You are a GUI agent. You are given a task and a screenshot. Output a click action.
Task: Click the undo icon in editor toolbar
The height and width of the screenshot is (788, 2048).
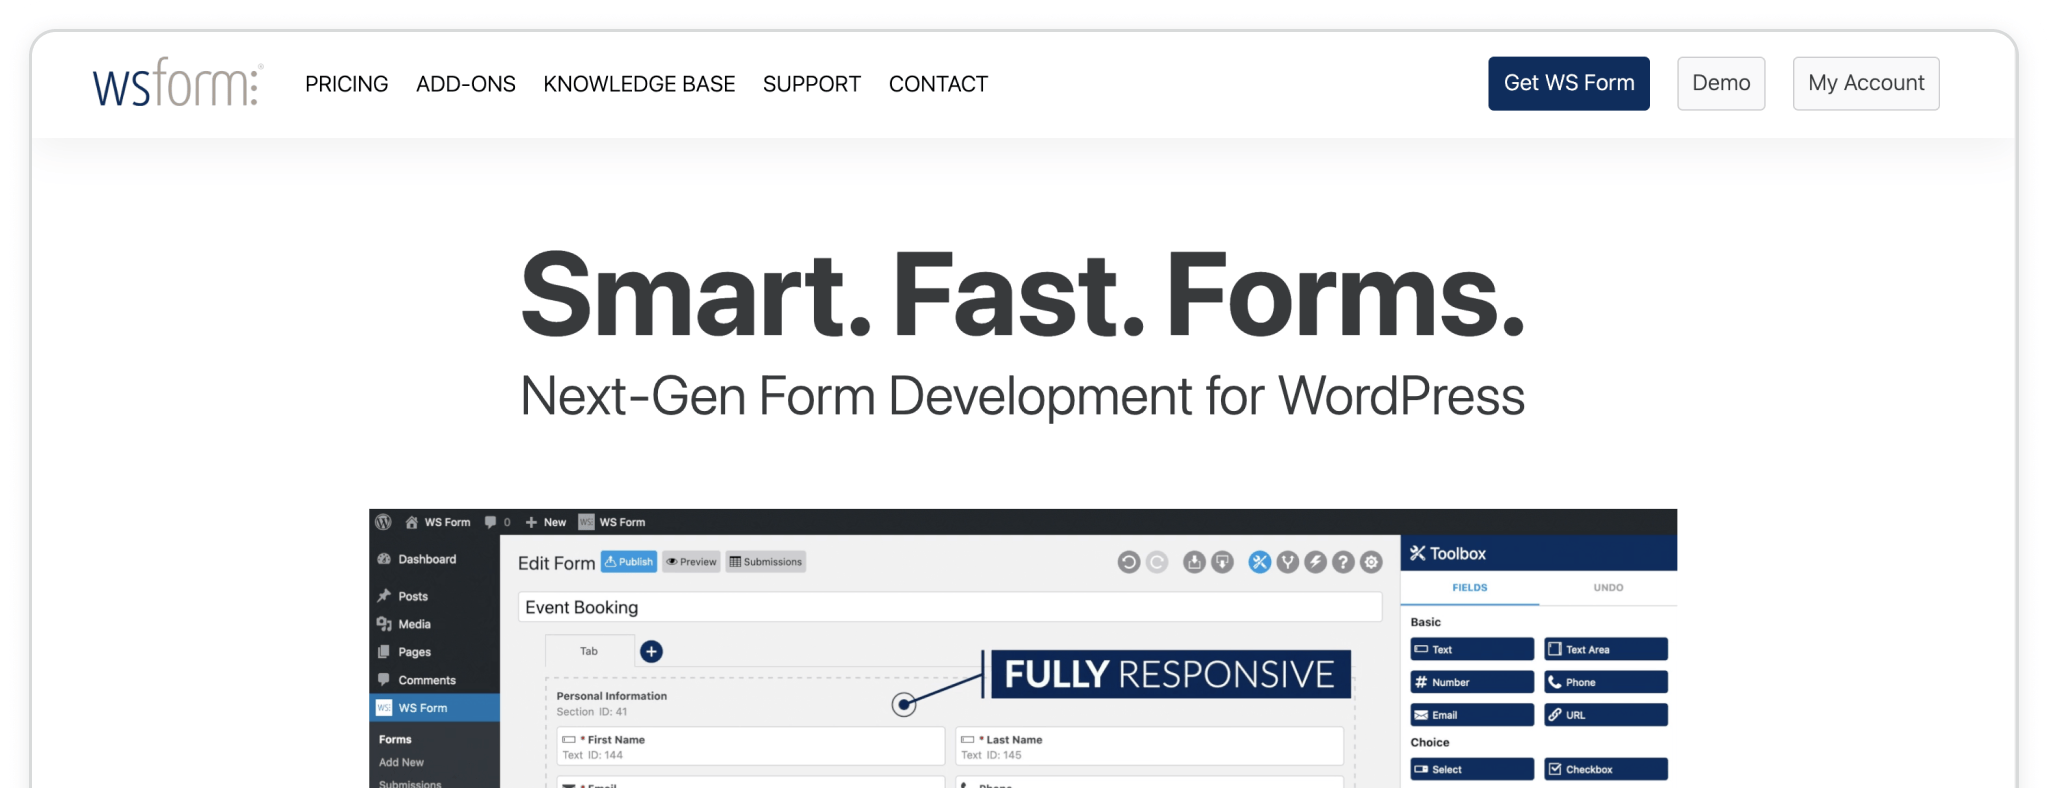click(x=1128, y=562)
